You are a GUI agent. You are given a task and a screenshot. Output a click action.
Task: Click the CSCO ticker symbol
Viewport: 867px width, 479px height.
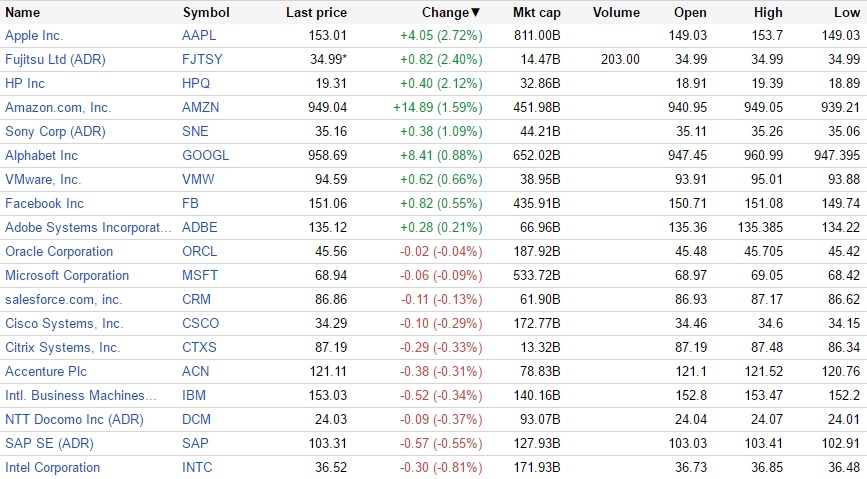point(201,323)
